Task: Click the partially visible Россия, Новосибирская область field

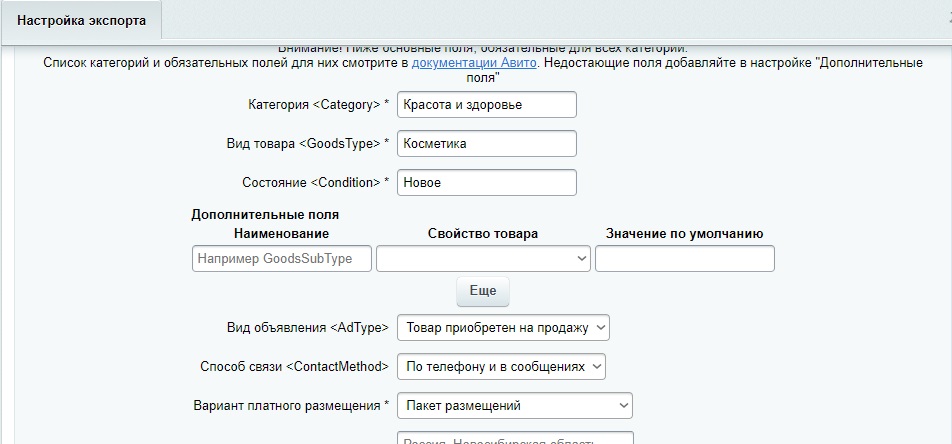Action: pyautogui.click(x=515, y=440)
